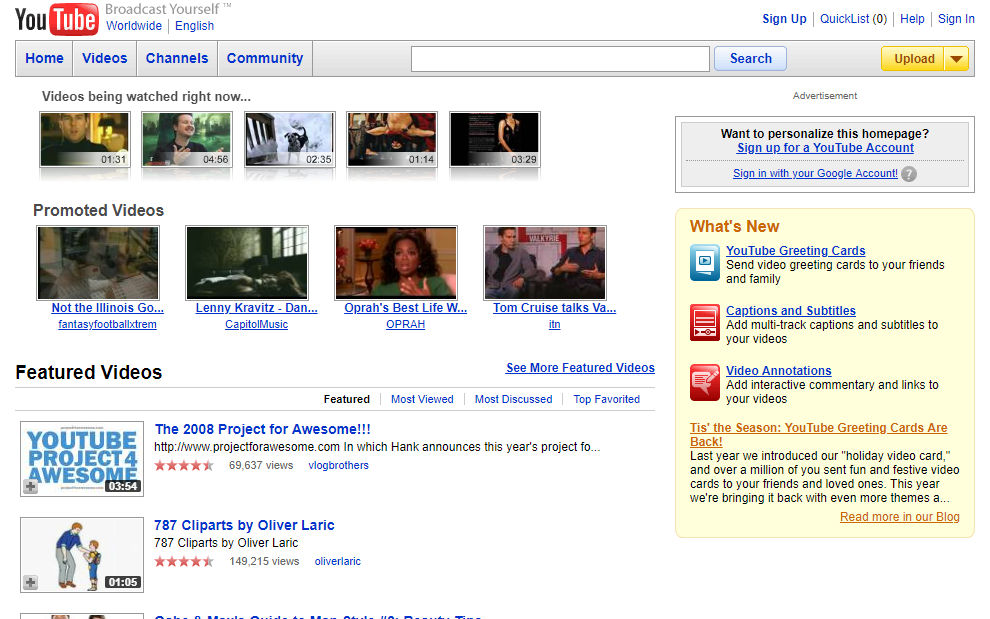Open Tis' the Season blog headline
This screenshot has height=619, width=990.
coord(818,435)
